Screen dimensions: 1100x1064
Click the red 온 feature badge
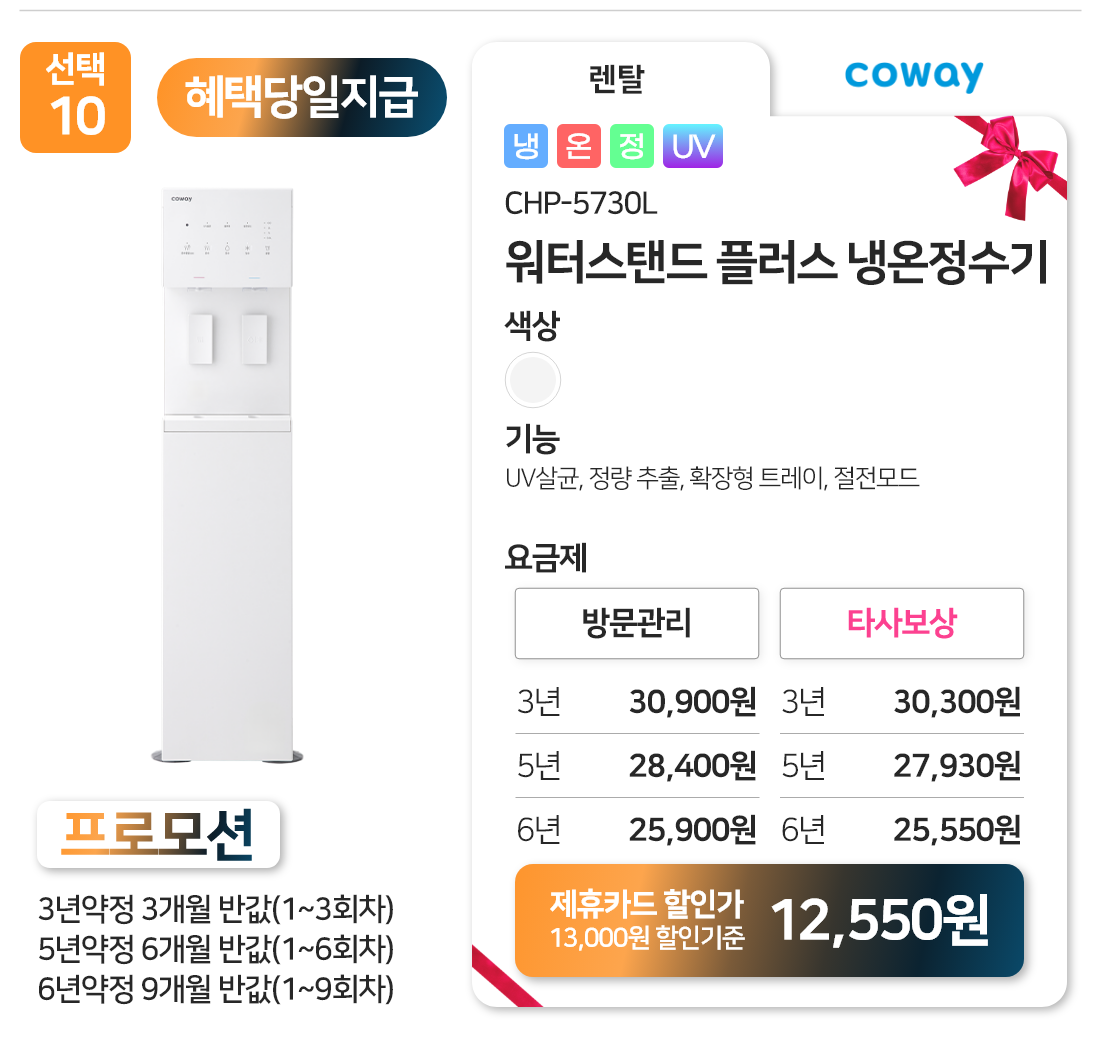click(578, 147)
